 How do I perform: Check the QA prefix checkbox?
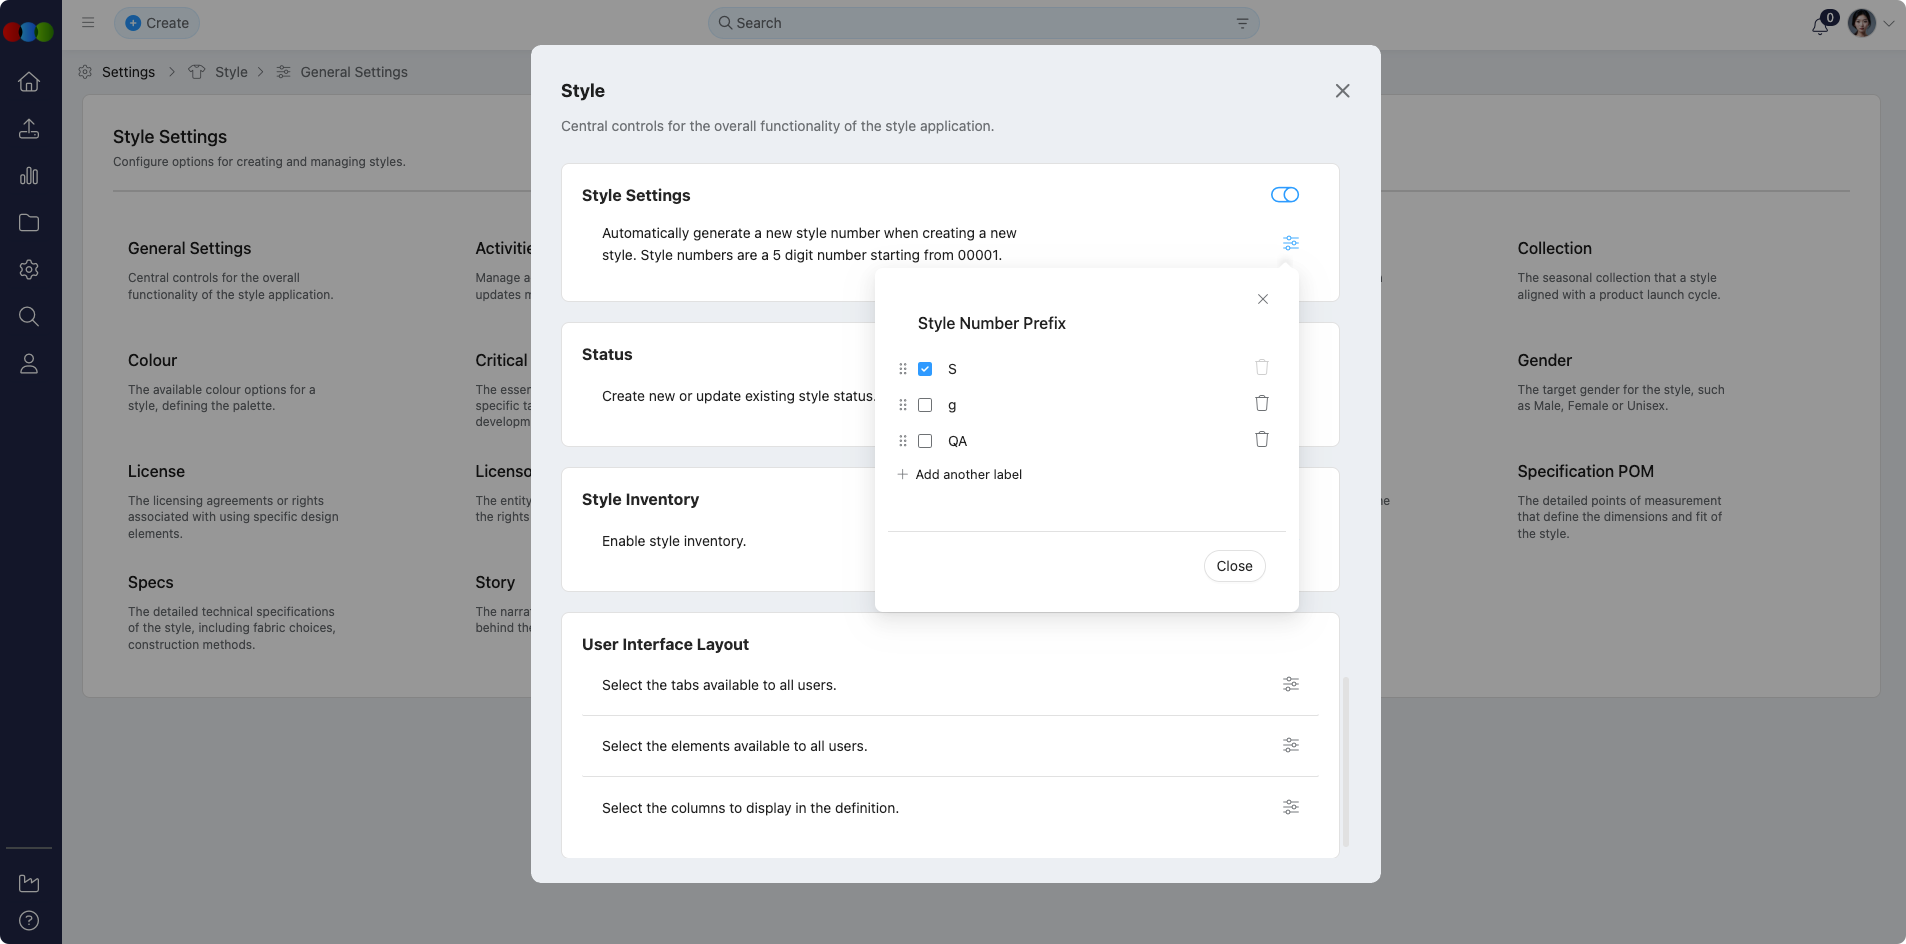(x=925, y=441)
